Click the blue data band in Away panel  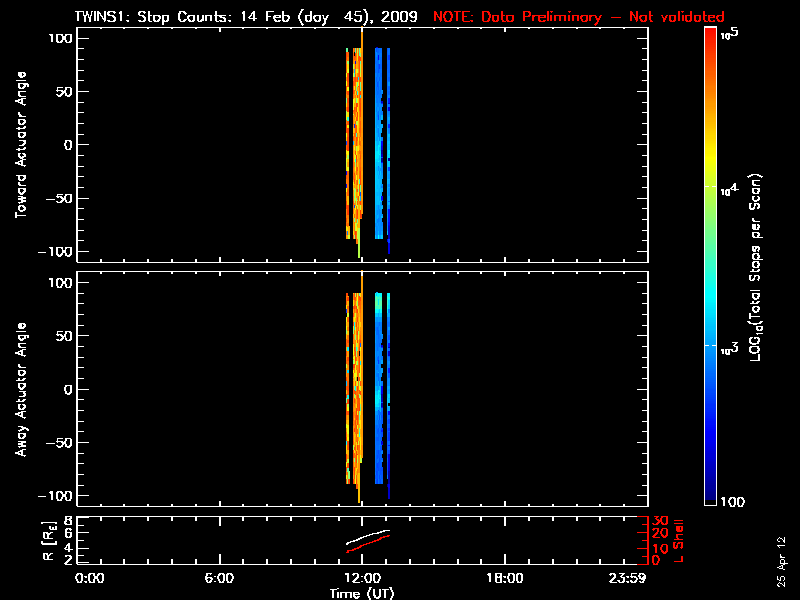[x=379, y=390]
